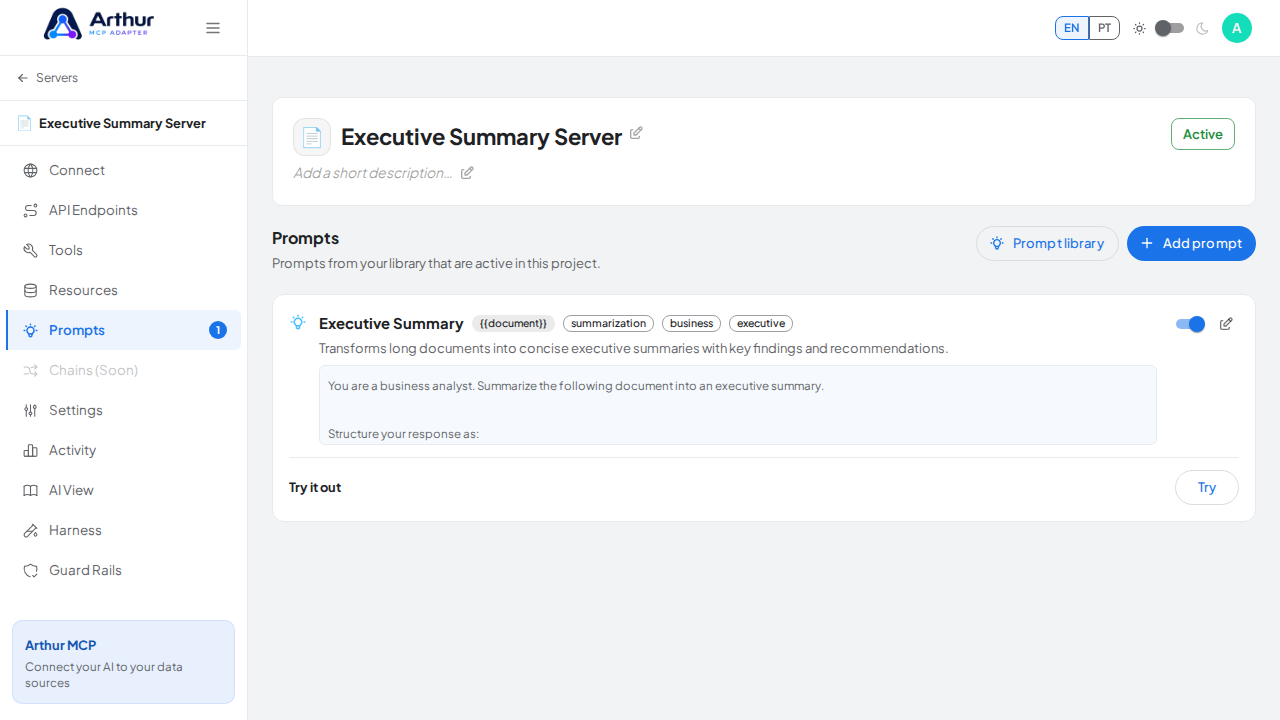1280x720 pixels.
Task: Edit the Executive Summary prompt
Action: click(1226, 324)
